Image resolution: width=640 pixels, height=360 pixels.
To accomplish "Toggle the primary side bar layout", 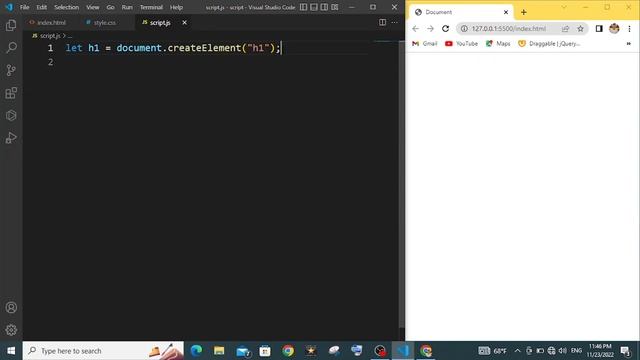I will [x=304, y=7].
